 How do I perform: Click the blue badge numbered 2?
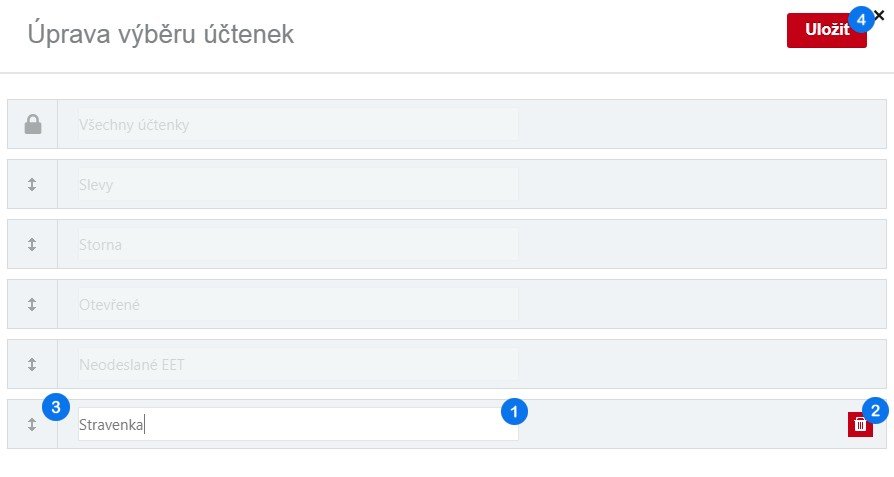(x=876, y=409)
